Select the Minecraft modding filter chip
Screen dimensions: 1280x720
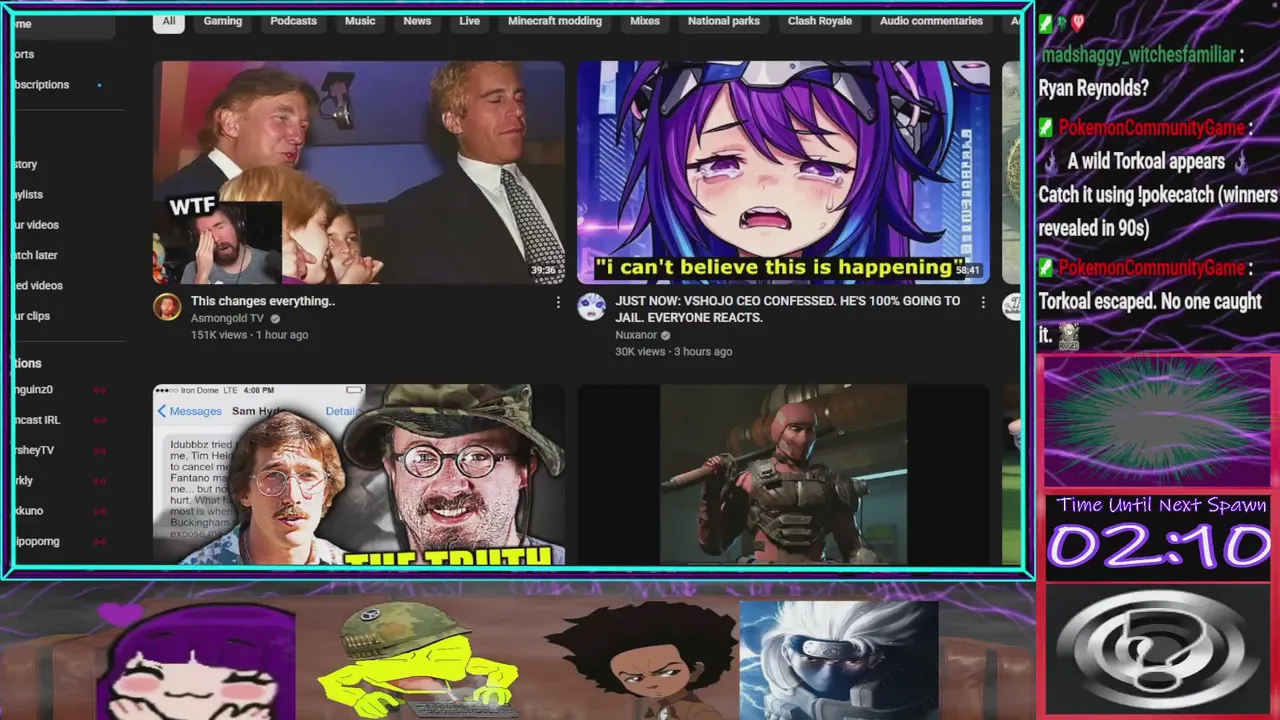555,21
